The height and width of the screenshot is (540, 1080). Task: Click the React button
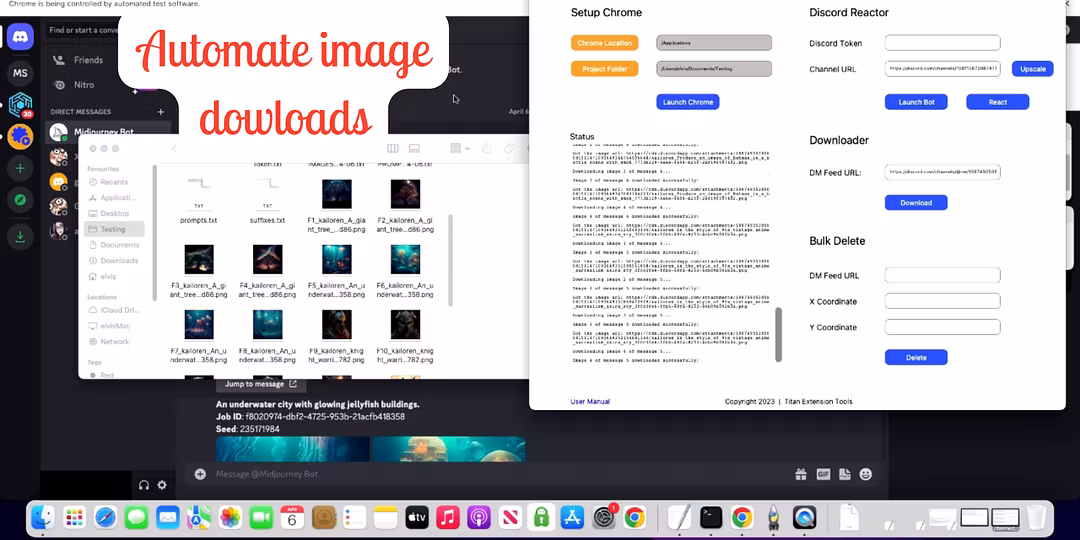pyautogui.click(x=997, y=102)
